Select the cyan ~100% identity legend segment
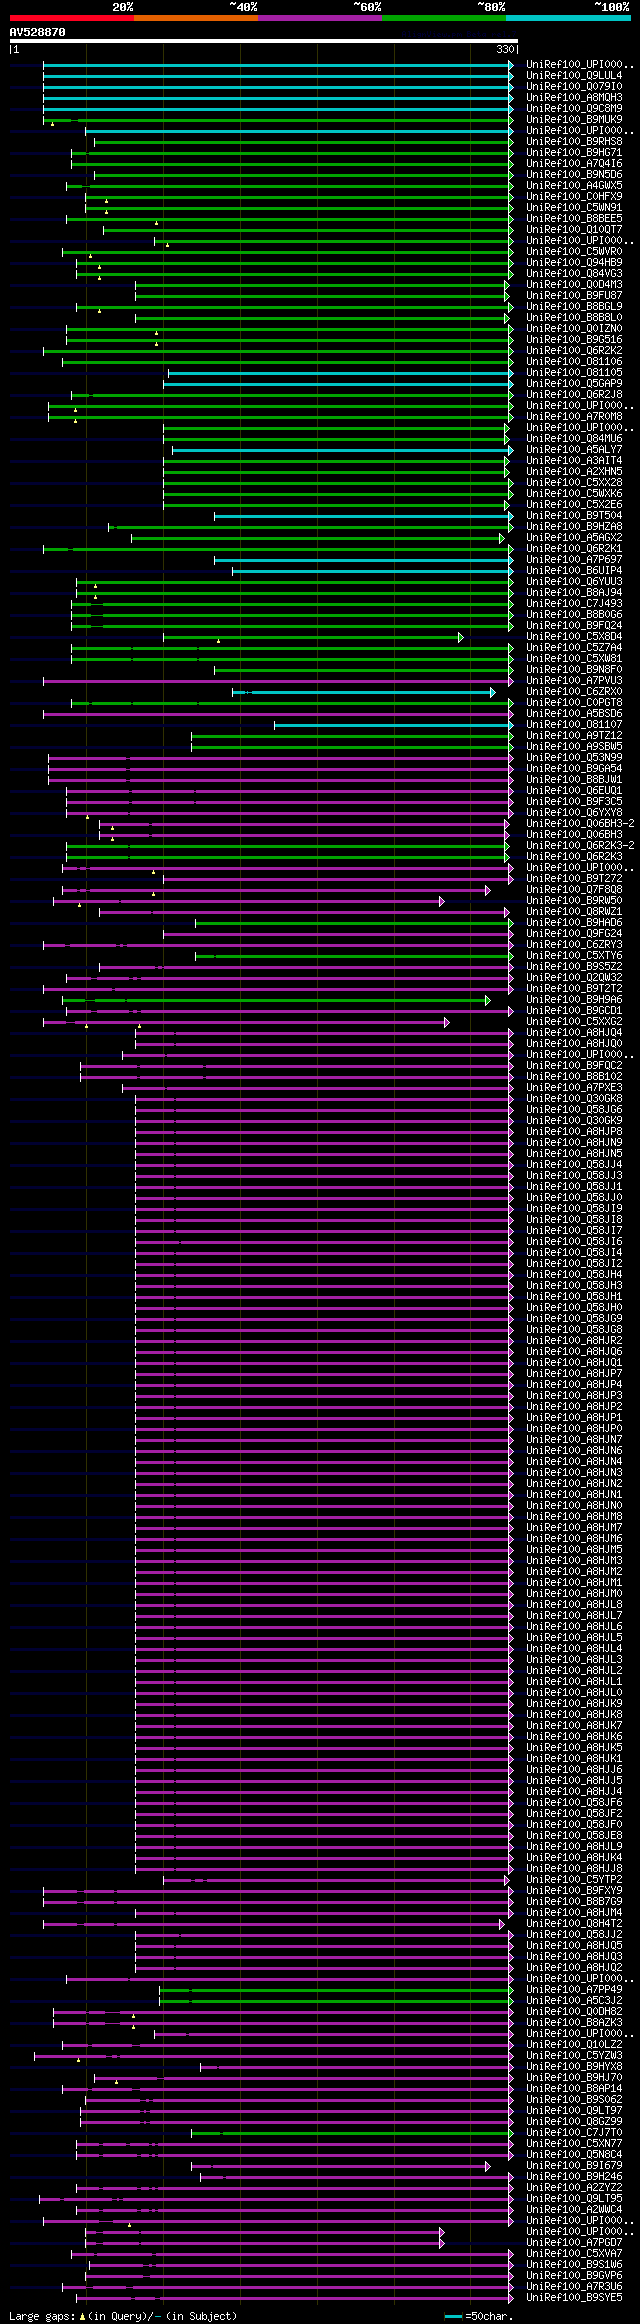The height and width of the screenshot is (2324, 640). coord(568,18)
